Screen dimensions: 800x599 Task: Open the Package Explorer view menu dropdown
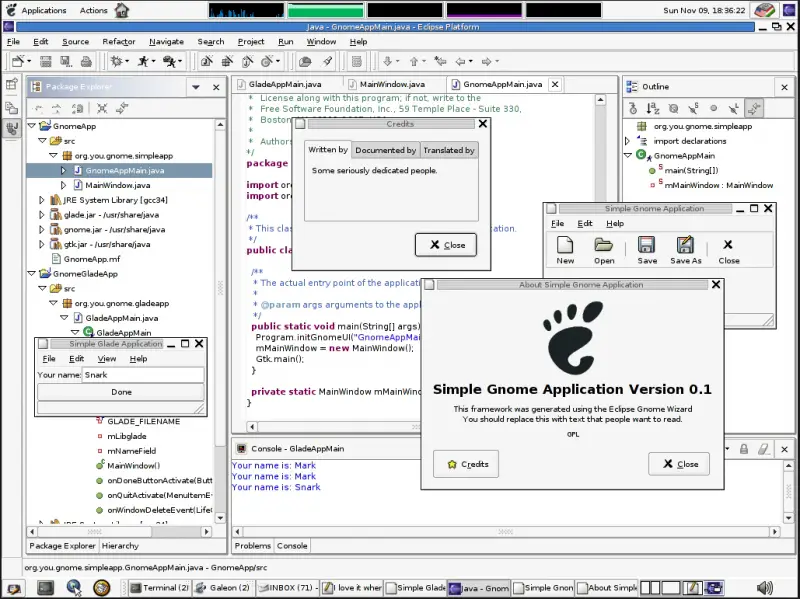coord(195,87)
